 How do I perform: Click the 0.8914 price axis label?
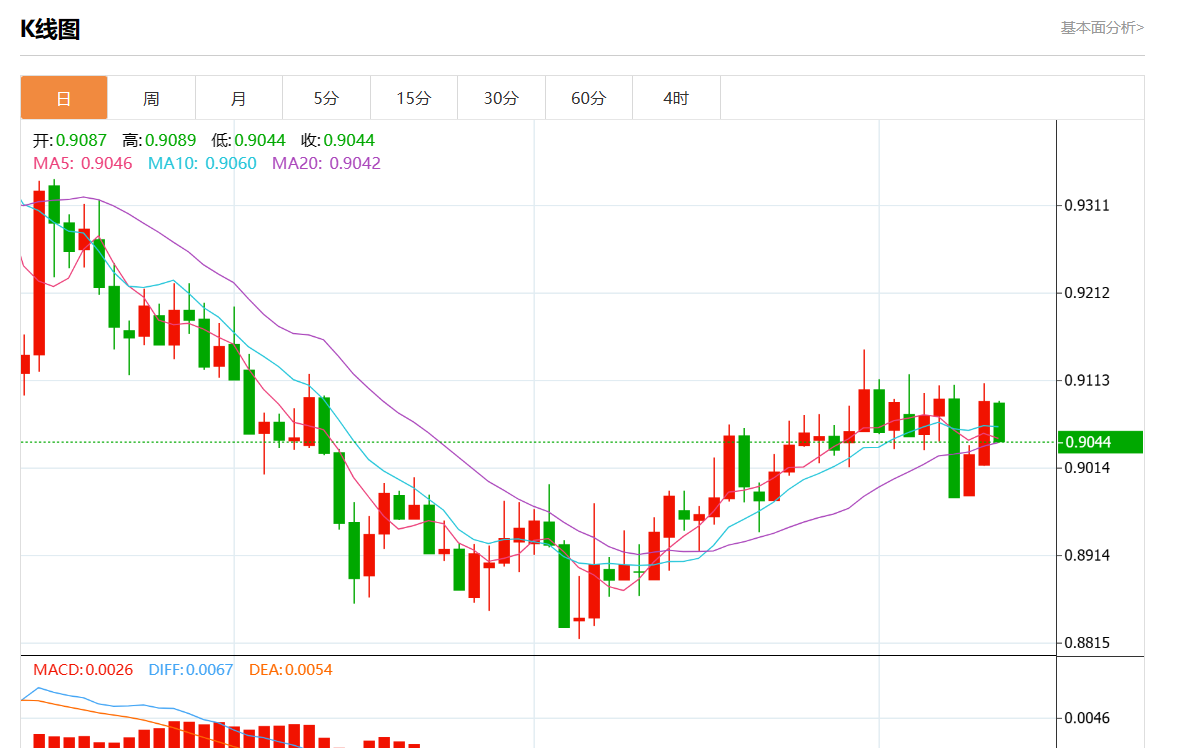point(1086,555)
